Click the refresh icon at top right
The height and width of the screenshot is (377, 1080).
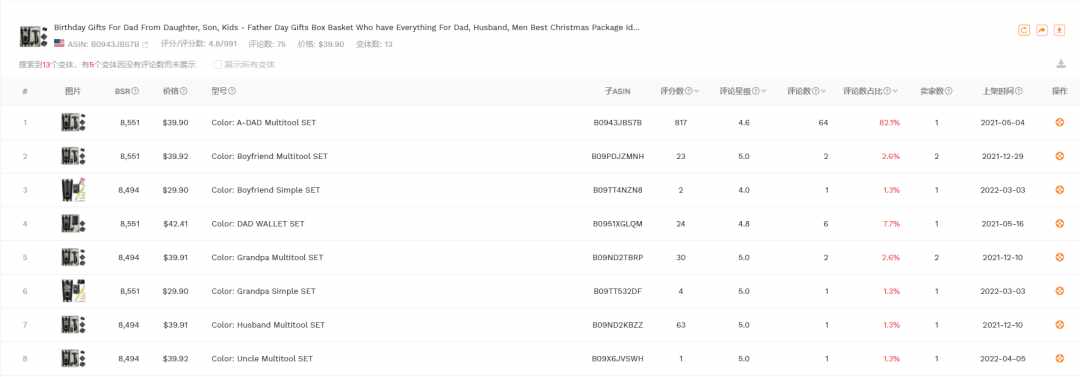1024,30
